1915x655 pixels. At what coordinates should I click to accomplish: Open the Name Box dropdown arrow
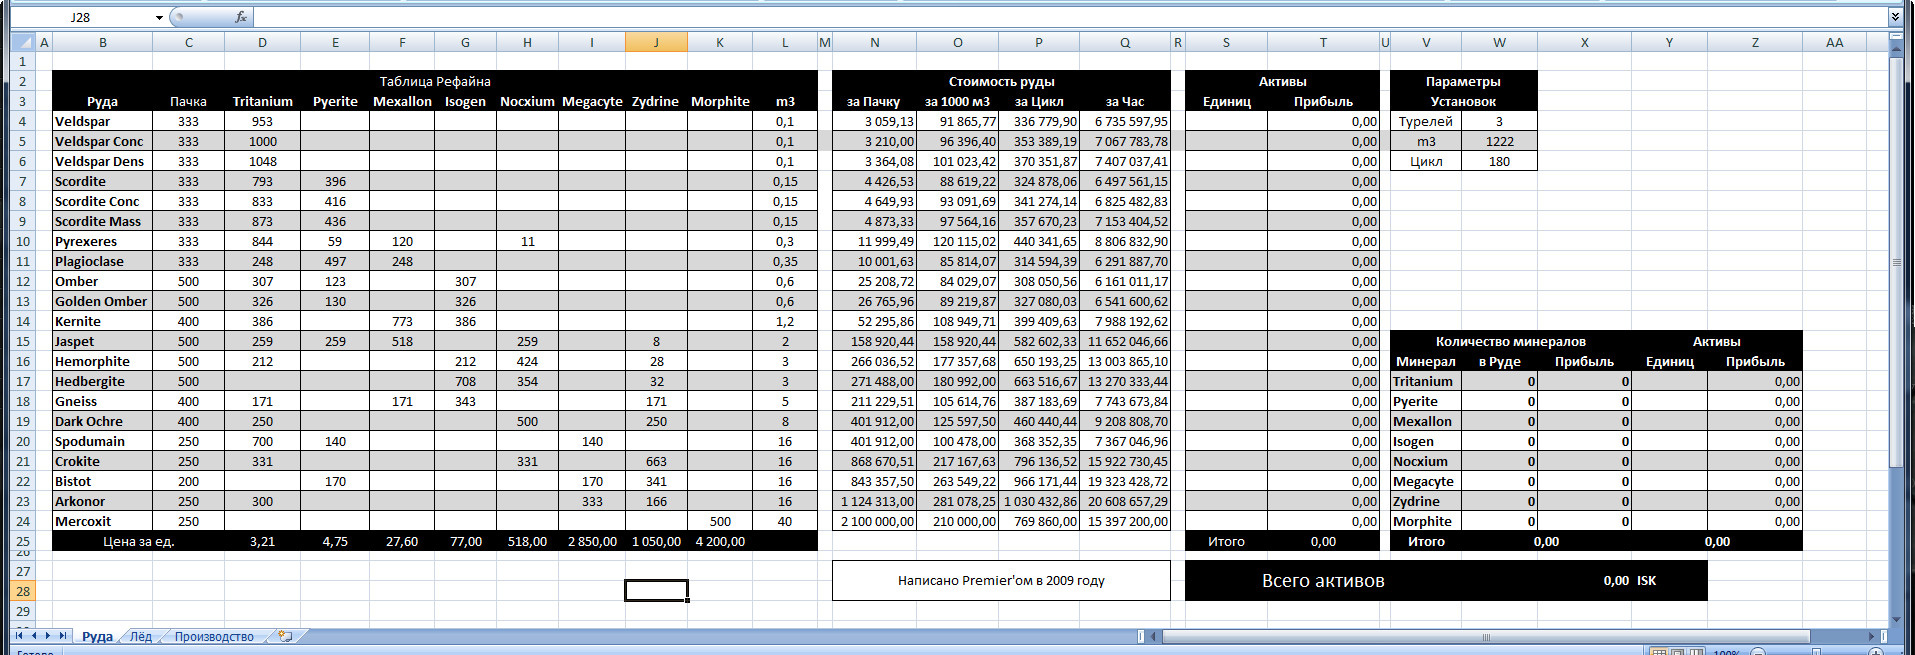point(159,17)
